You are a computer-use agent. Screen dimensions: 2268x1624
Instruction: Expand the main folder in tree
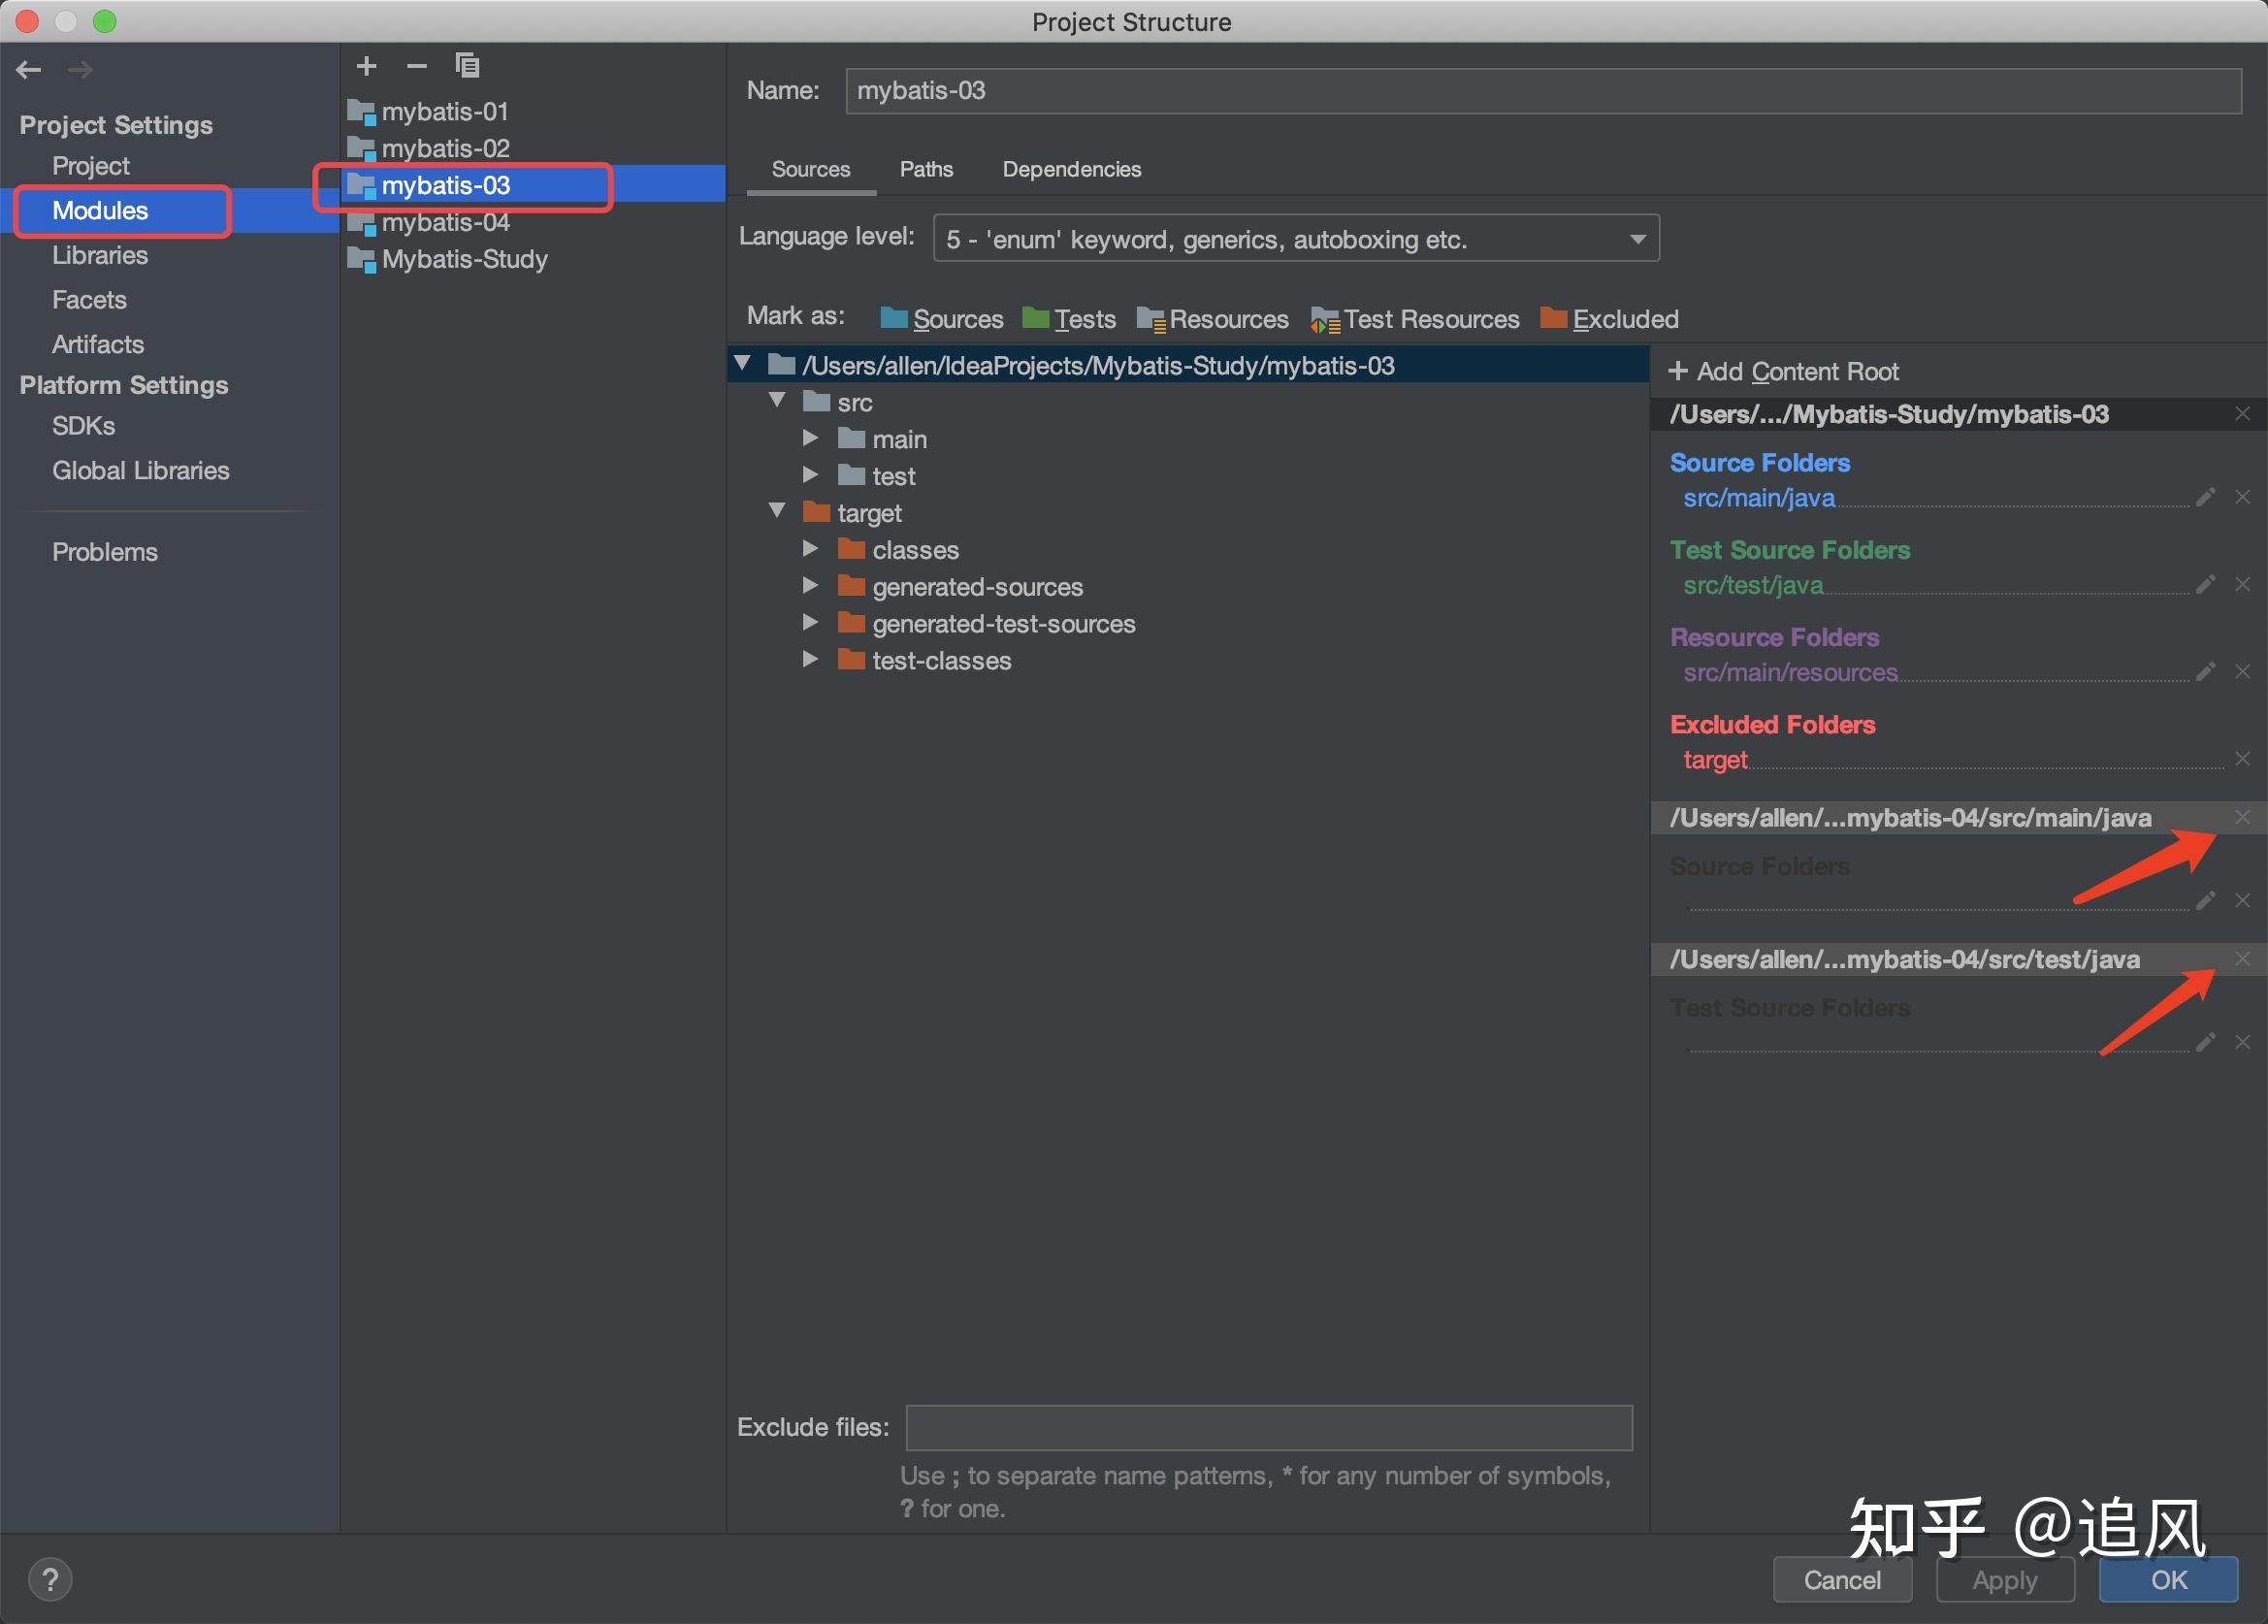810,438
